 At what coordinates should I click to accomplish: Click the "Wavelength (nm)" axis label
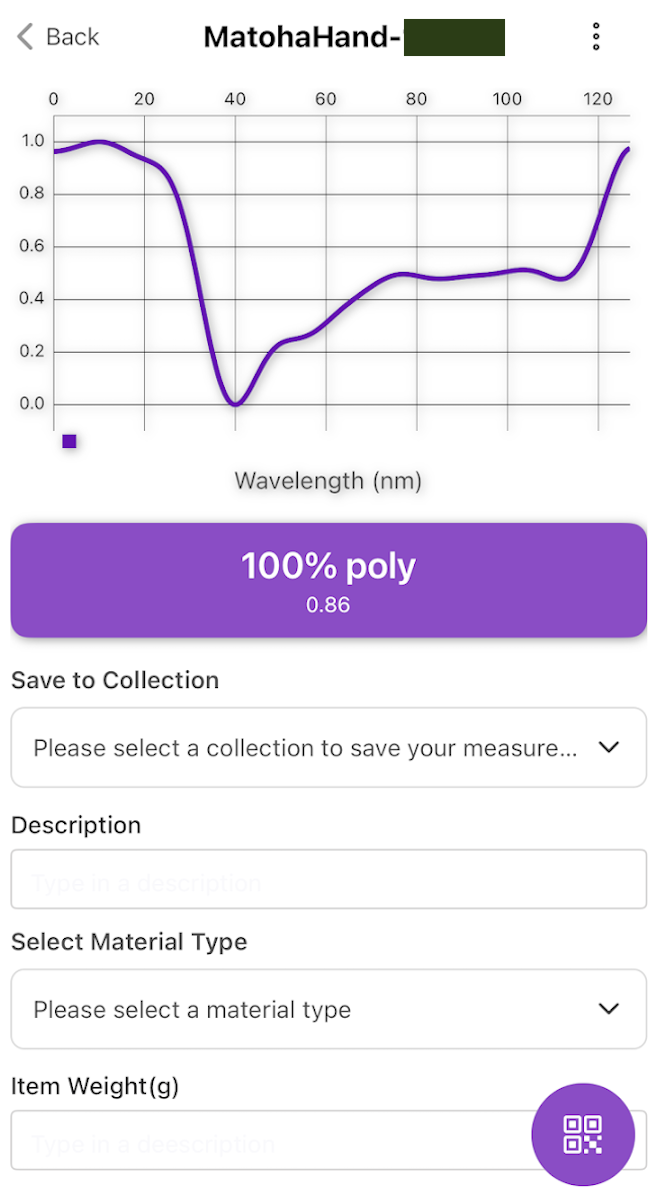coord(328,481)
